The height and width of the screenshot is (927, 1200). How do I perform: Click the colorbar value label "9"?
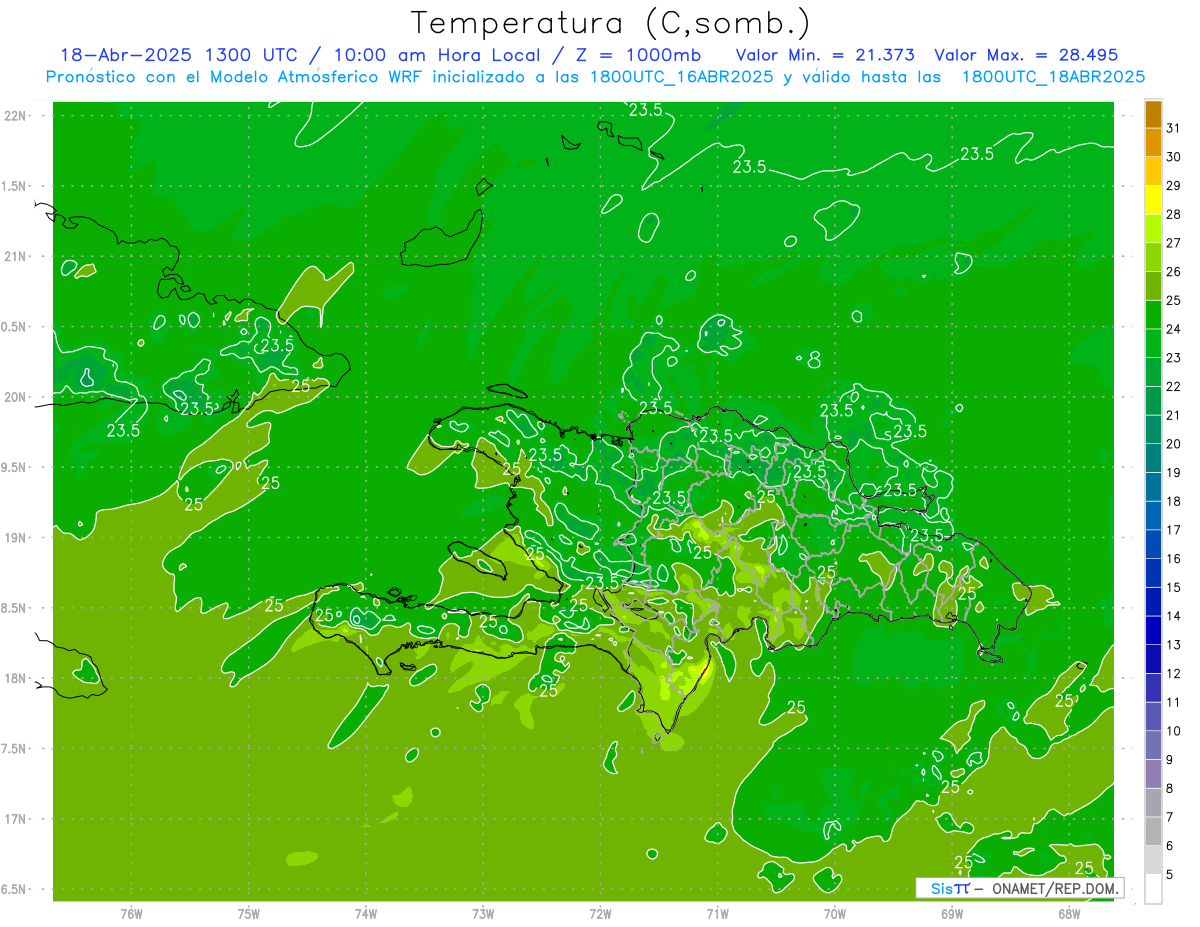(1170, 760)
